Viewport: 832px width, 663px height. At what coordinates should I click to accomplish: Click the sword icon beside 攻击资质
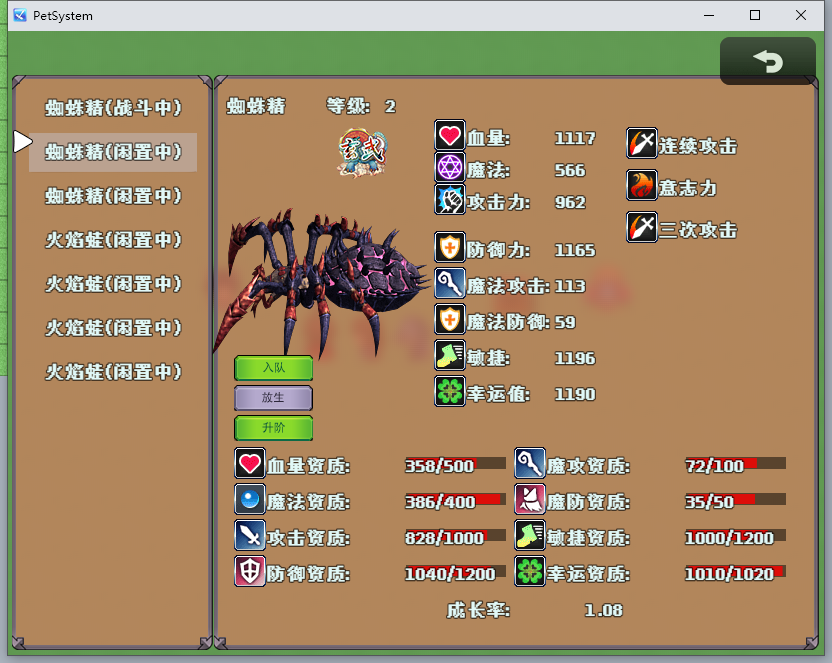coord(249,535)
